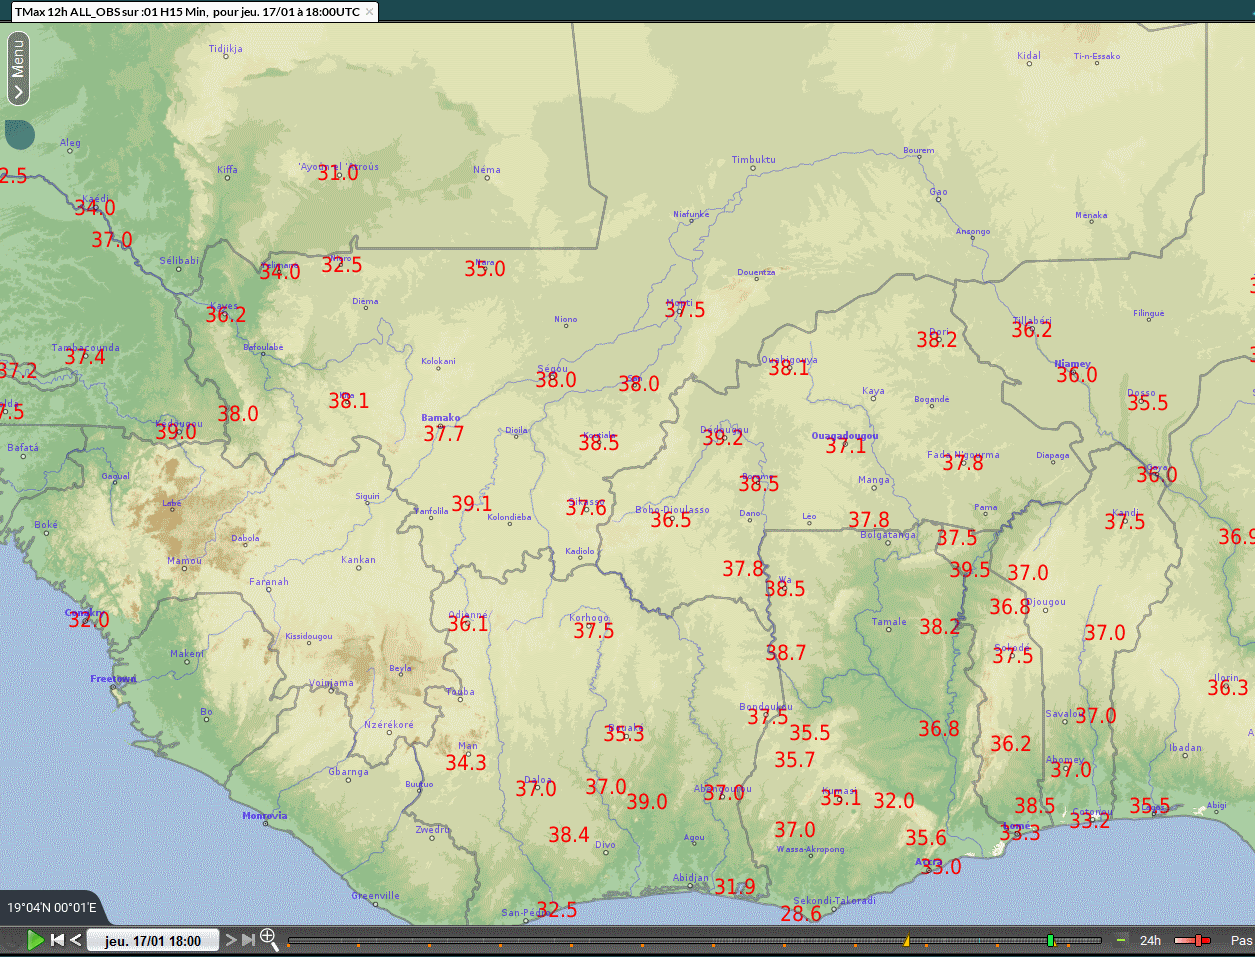Click the Timbuktu city label
Viewport: 1255px width, 957px height.
[753, 160]
